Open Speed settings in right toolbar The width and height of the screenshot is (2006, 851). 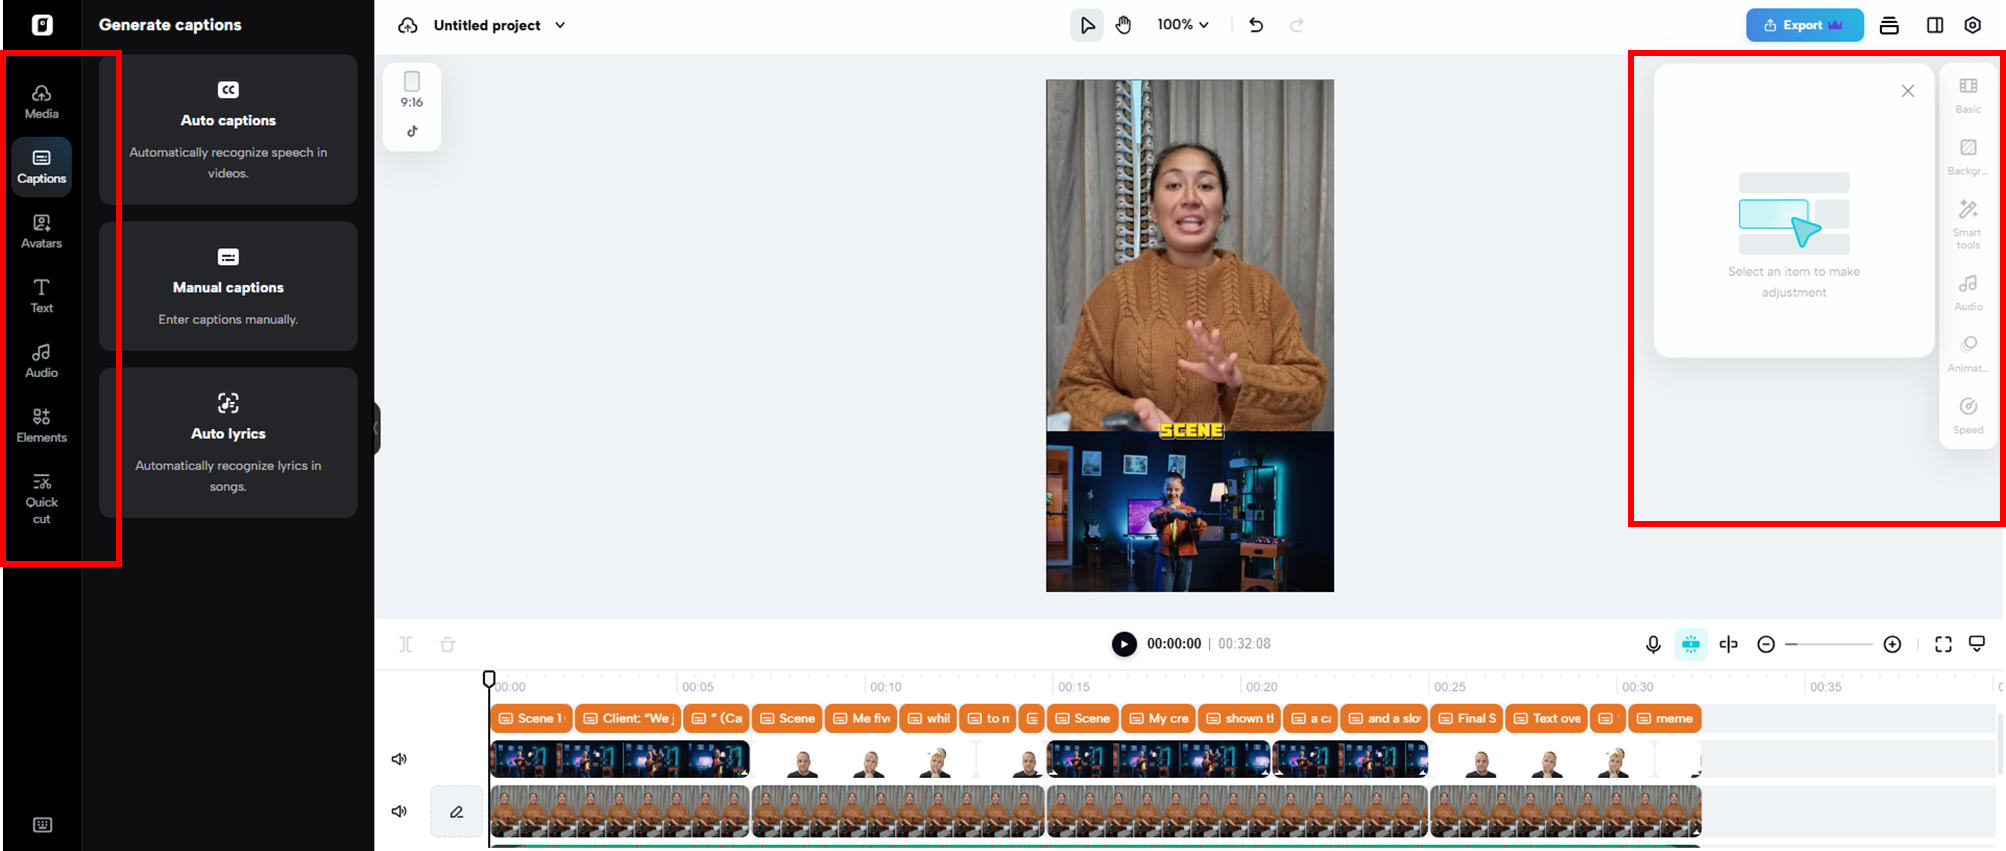pos(1968,416)
